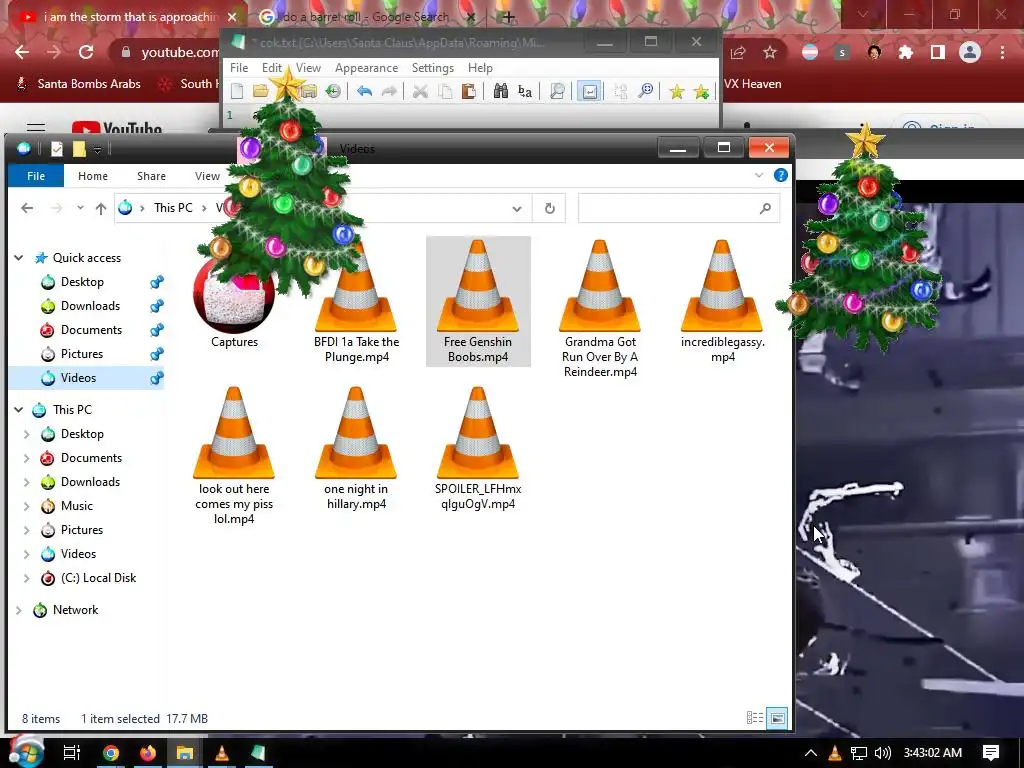
Task: Click the Explorer search box
Action: click(x=678, y=208)
